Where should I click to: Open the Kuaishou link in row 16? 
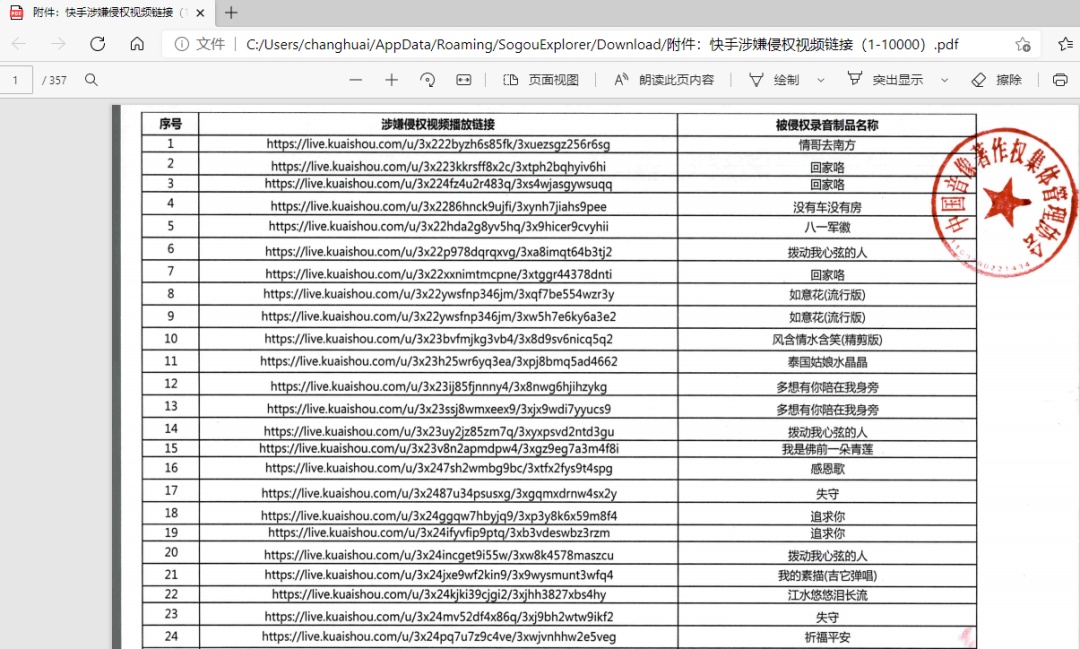coord(438,468)
